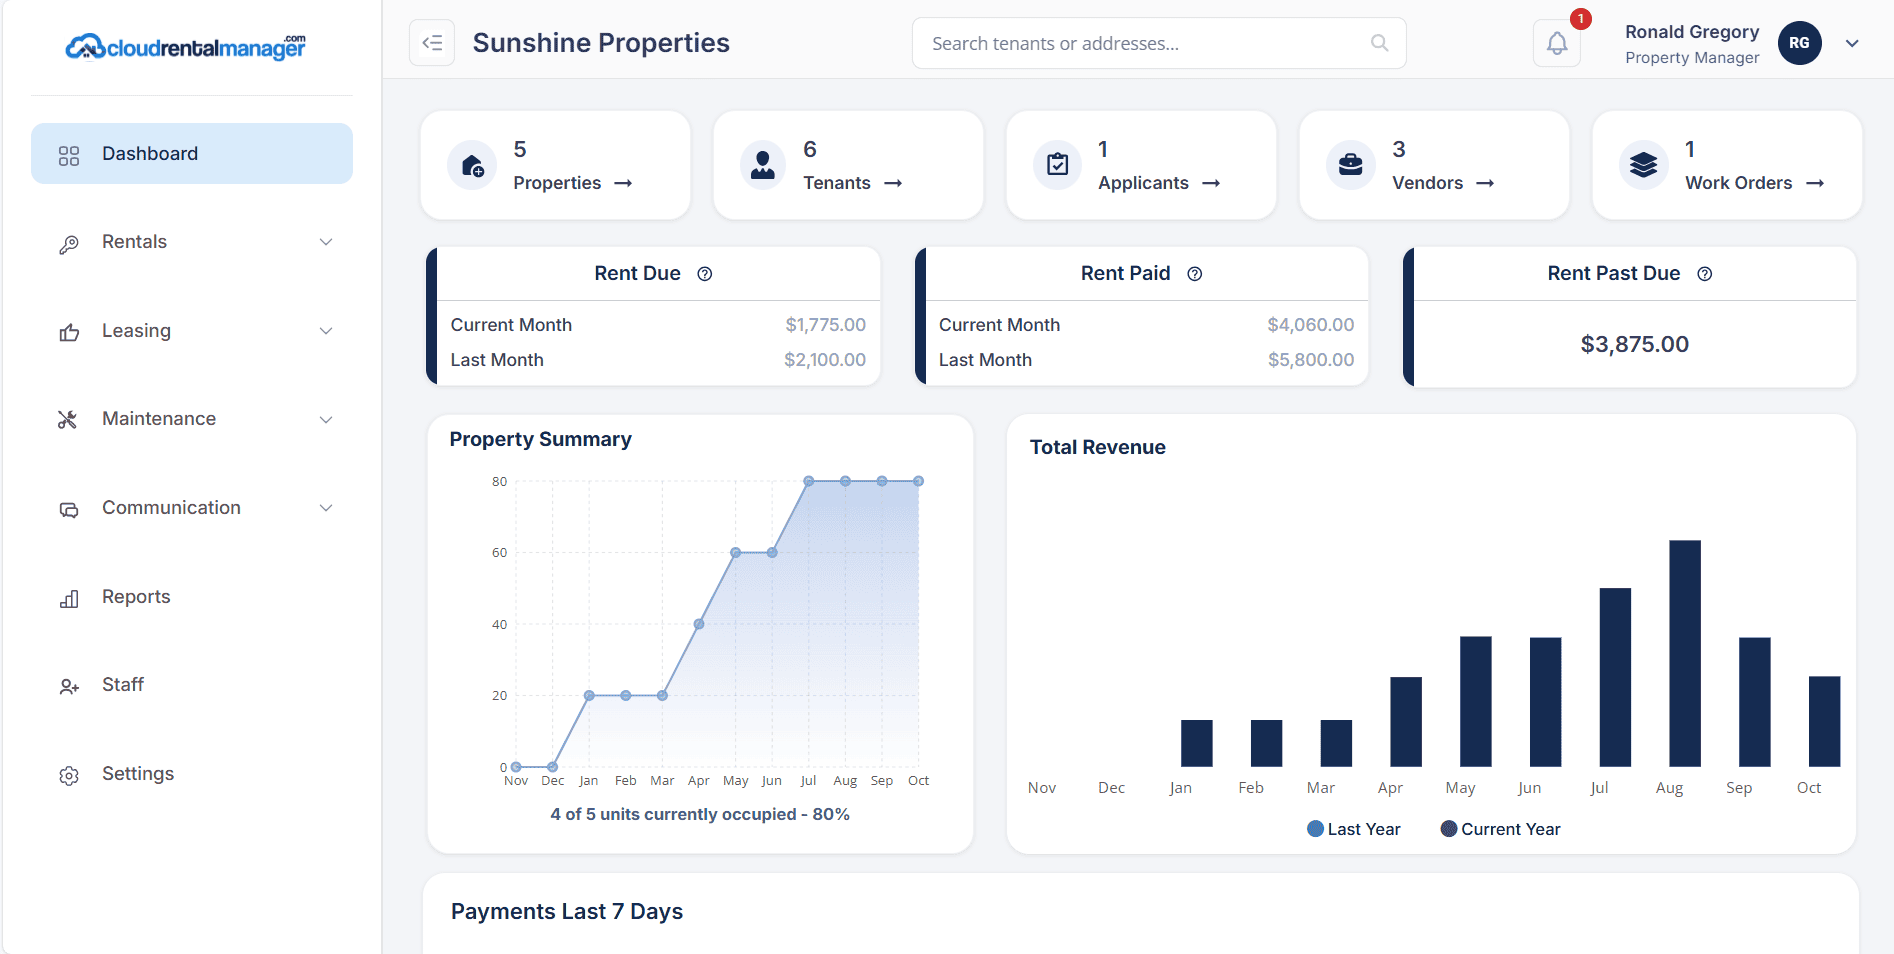This screenshot has height=954, width=1894.
Task: Collapse the sidebar with the menu toggle icon
Action: 432,43
